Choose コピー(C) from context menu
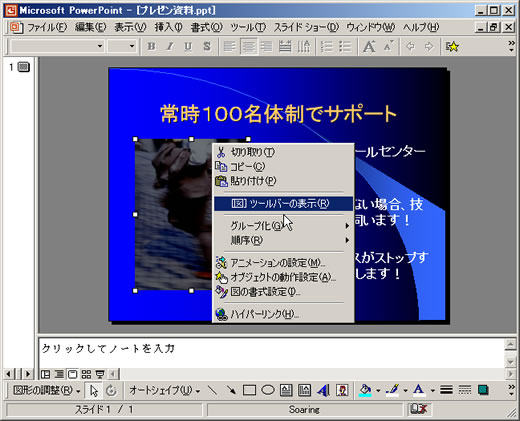The height and width of the screenshot is (421, 520). tap(283, 167)
